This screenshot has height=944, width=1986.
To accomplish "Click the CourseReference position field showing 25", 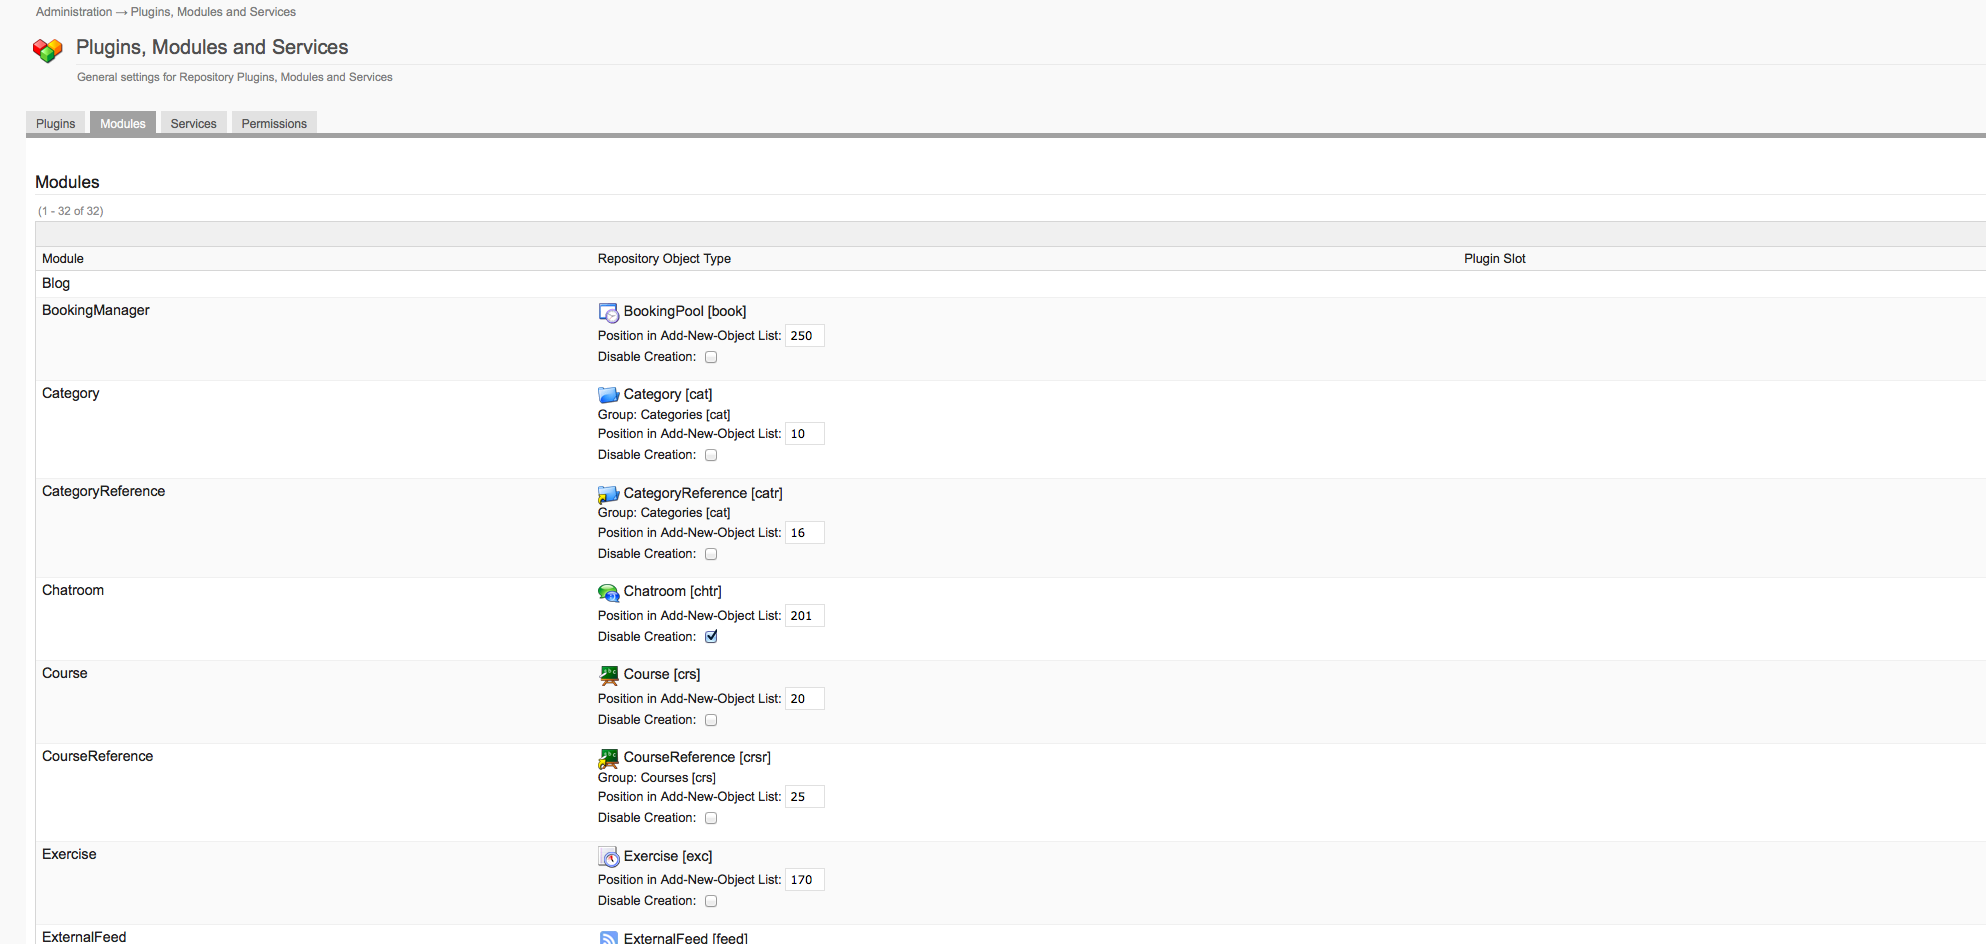I will pos(804,797).
